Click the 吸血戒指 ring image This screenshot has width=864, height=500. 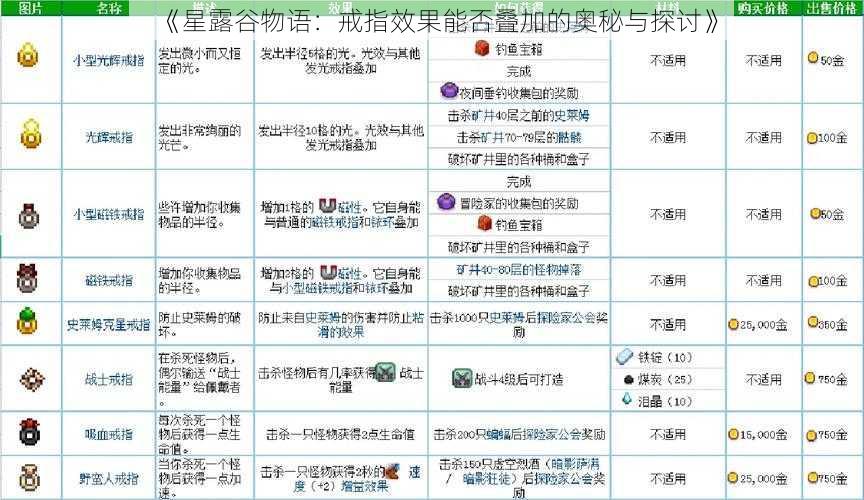coord(29,432)
